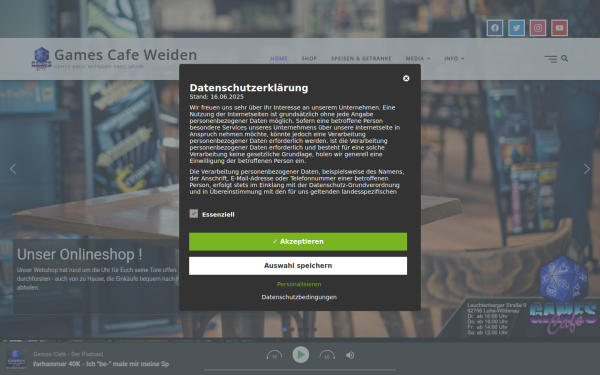
Task: Select the HOME menu item
Action: (279, 59)
